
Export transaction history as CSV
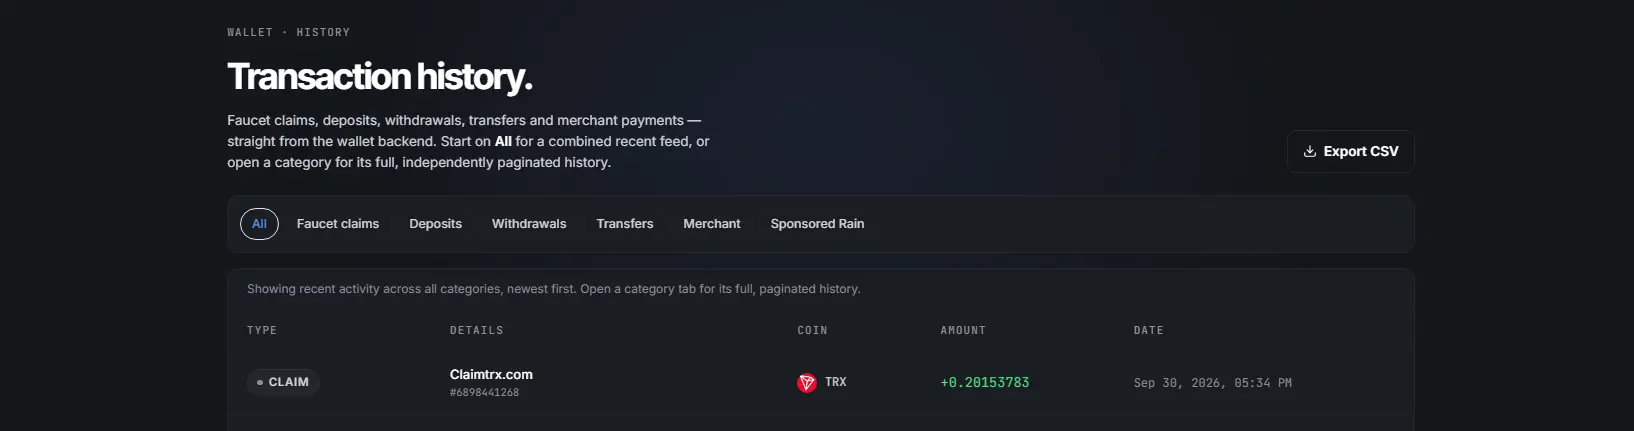(1350, 152)
